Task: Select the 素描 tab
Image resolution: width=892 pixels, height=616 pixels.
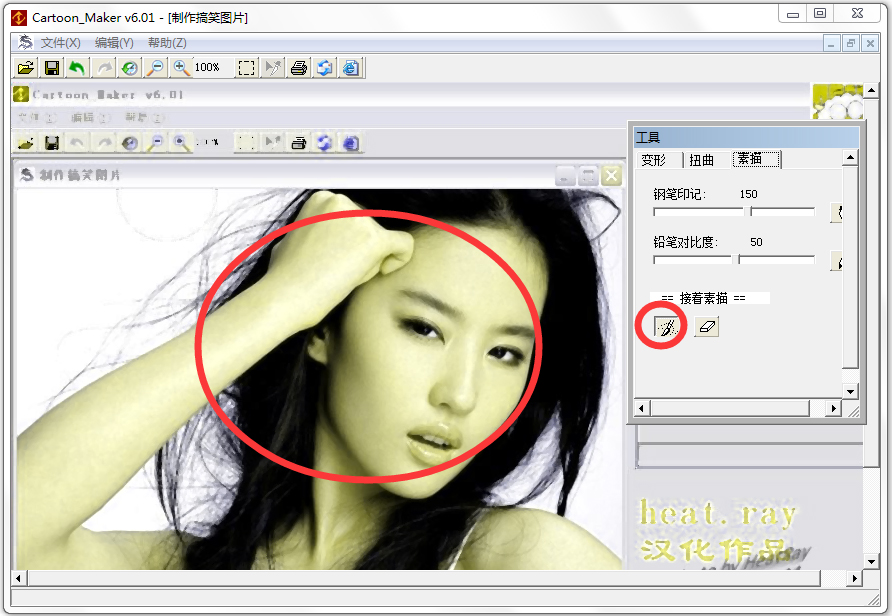Action: click(x=755, y=159)
